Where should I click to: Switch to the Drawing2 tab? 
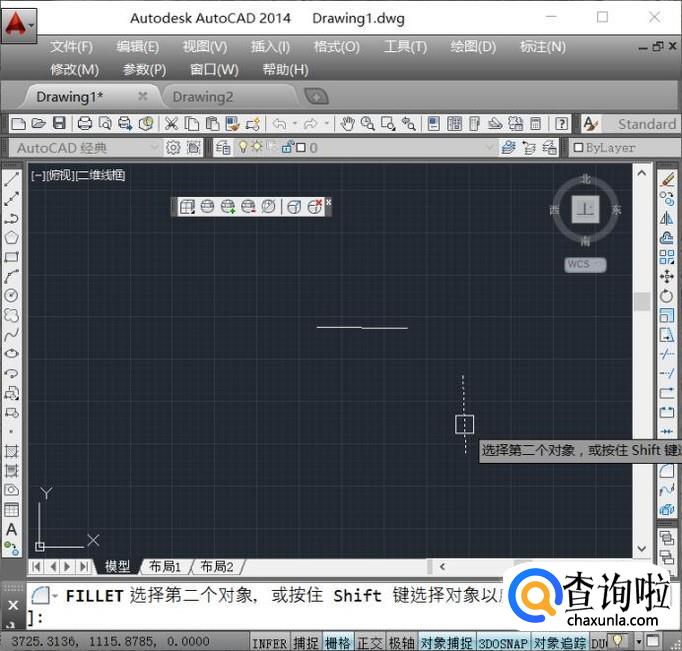(x=203, y=97)
